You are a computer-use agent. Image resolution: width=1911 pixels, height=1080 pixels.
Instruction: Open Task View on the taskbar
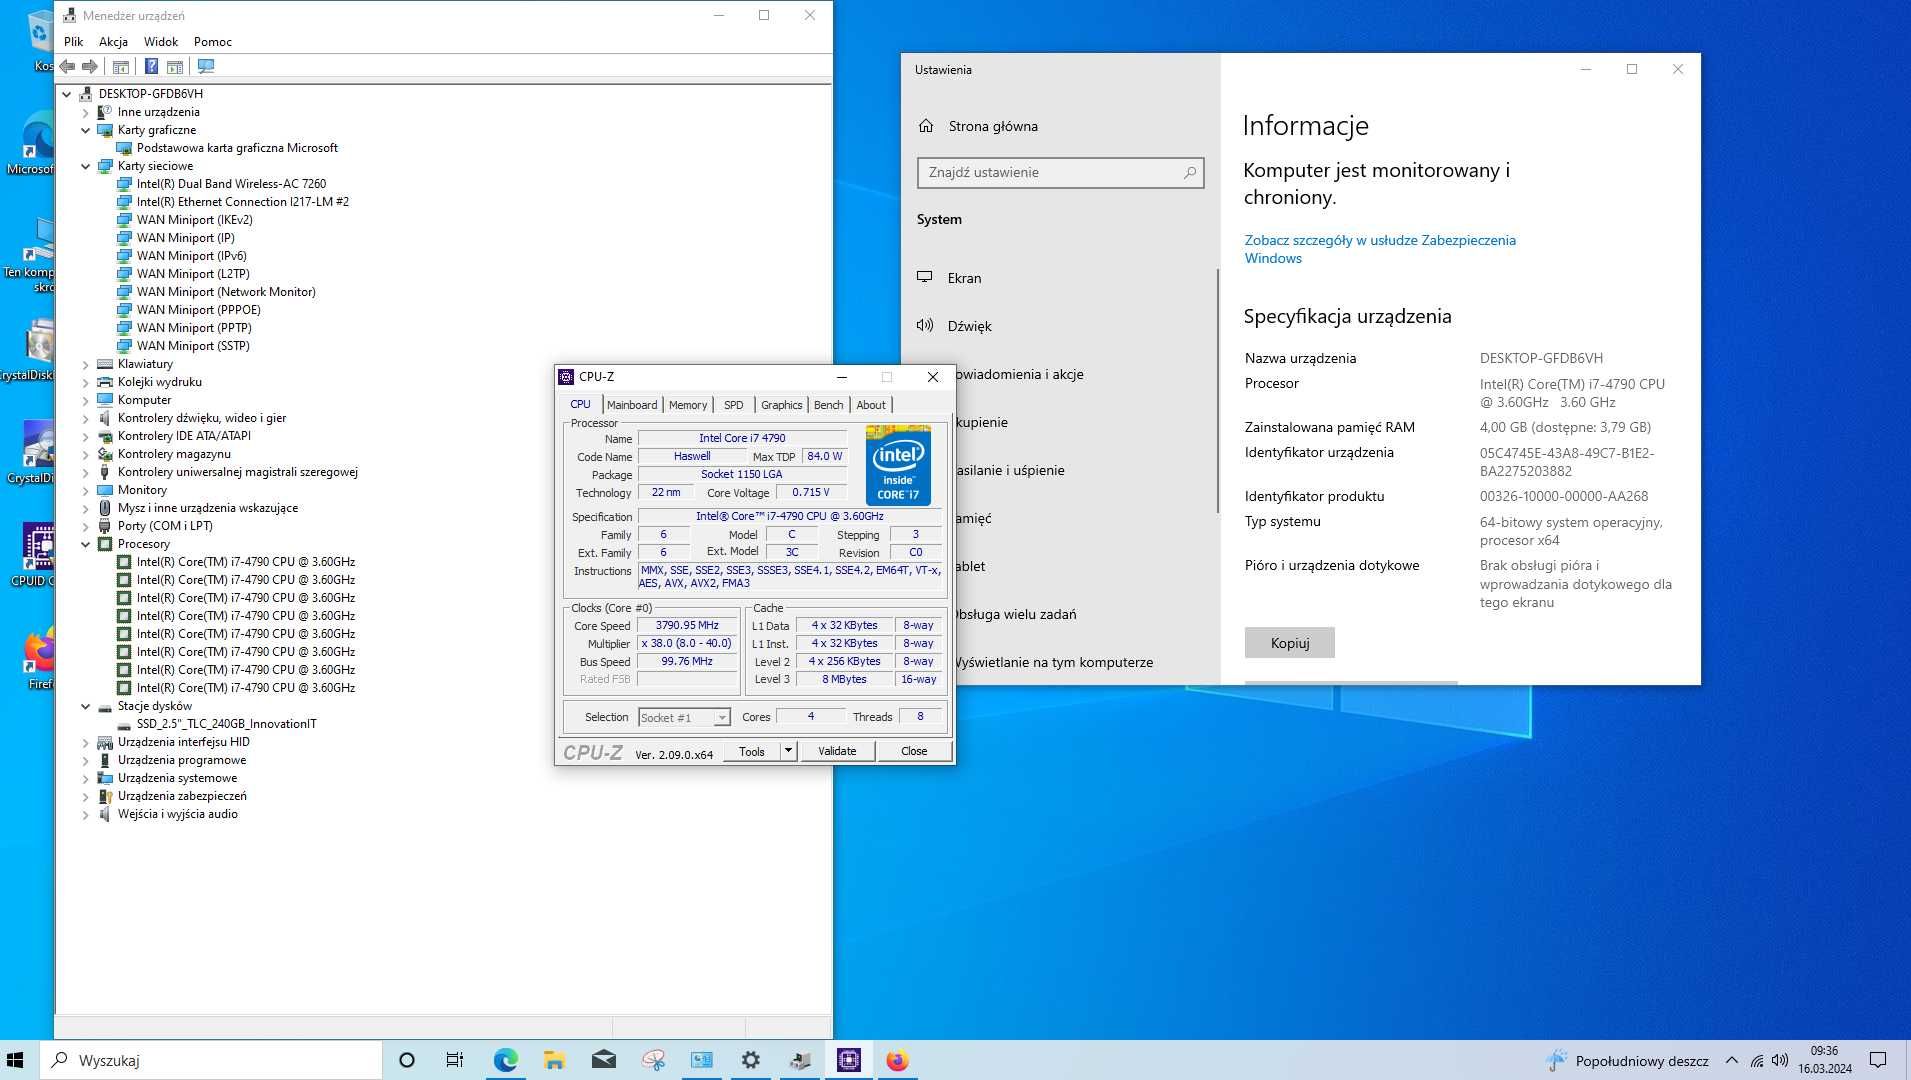pyautogui.click(x=455, y=1060)
